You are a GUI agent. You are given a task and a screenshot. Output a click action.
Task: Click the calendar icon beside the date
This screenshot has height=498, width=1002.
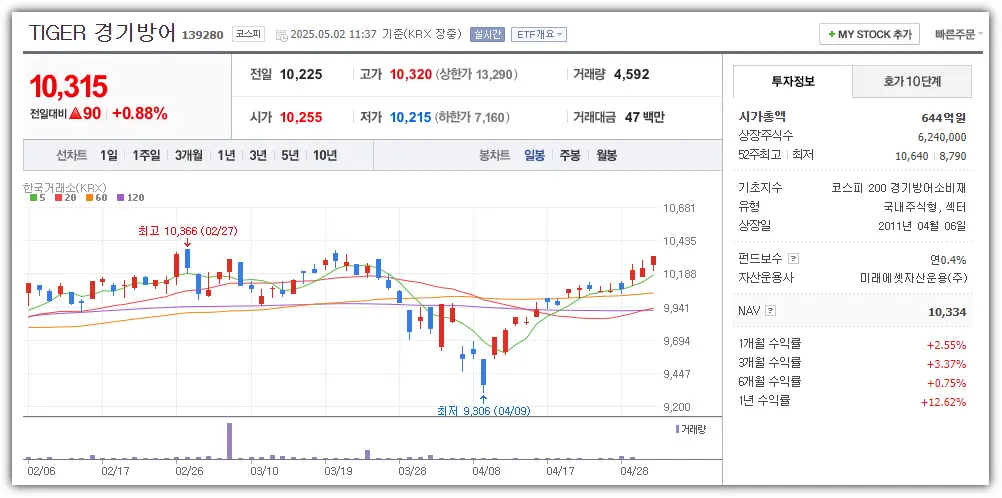pos(280,35)
